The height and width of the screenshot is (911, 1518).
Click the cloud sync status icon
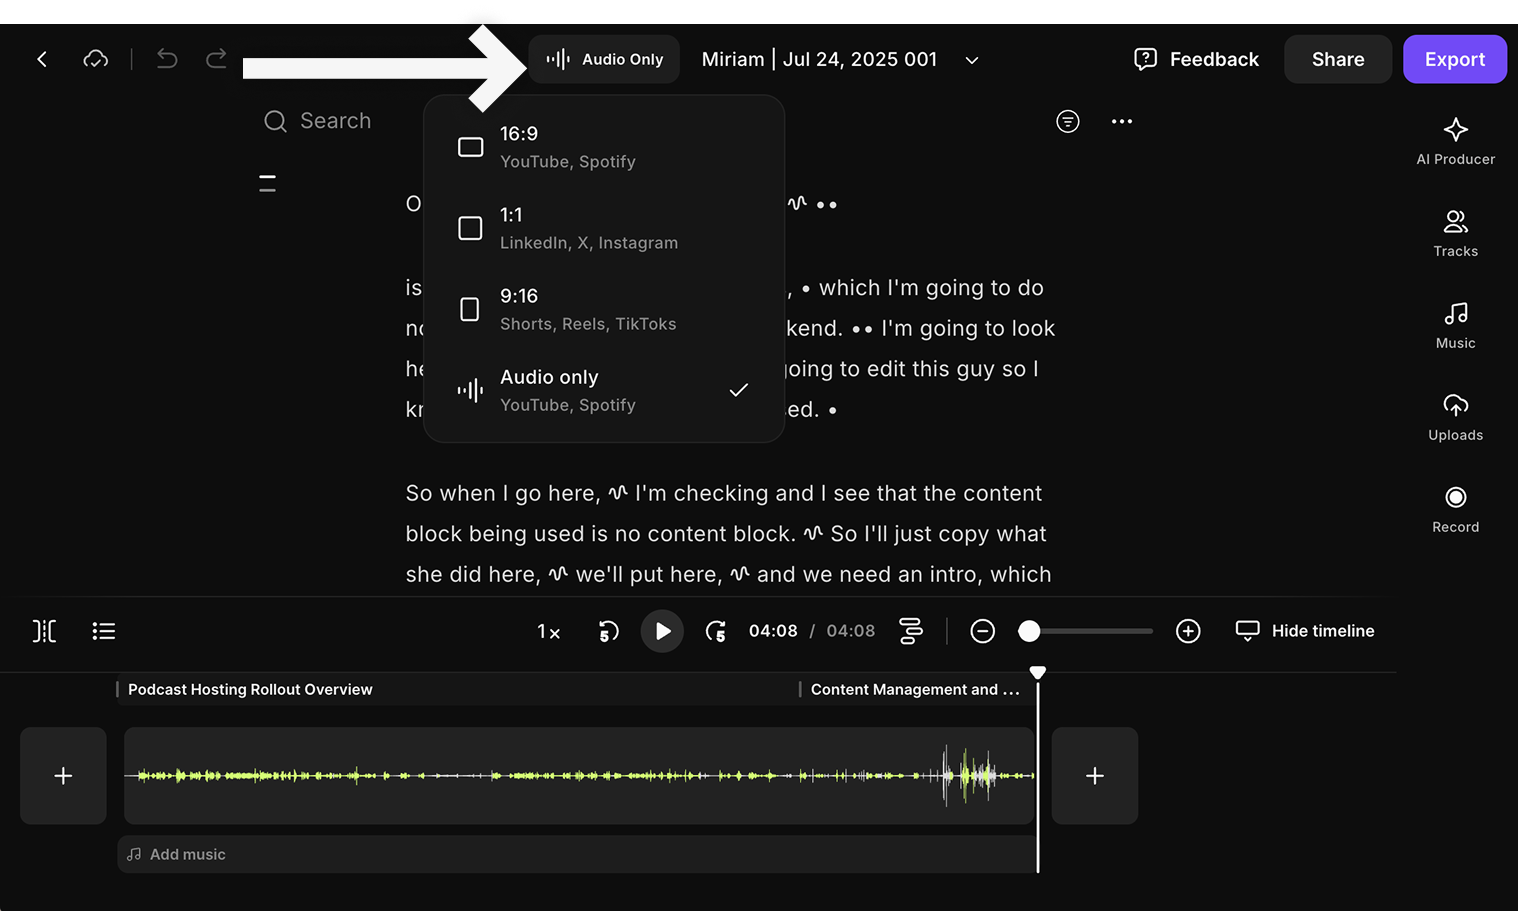[96, 59]
